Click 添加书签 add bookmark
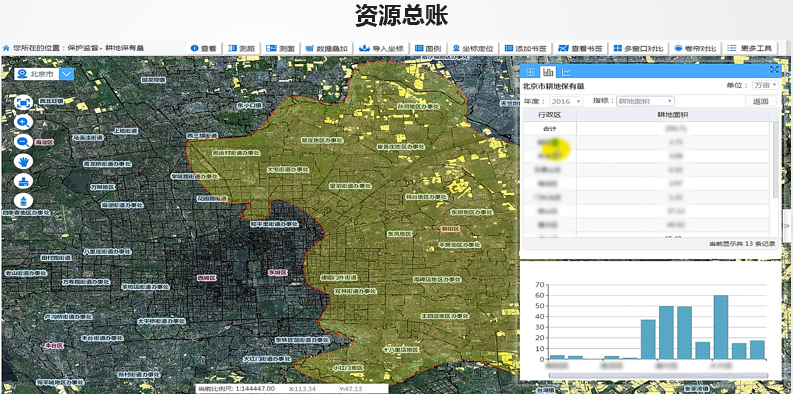Viewport: 793px width, 394px height. point(525,49)
